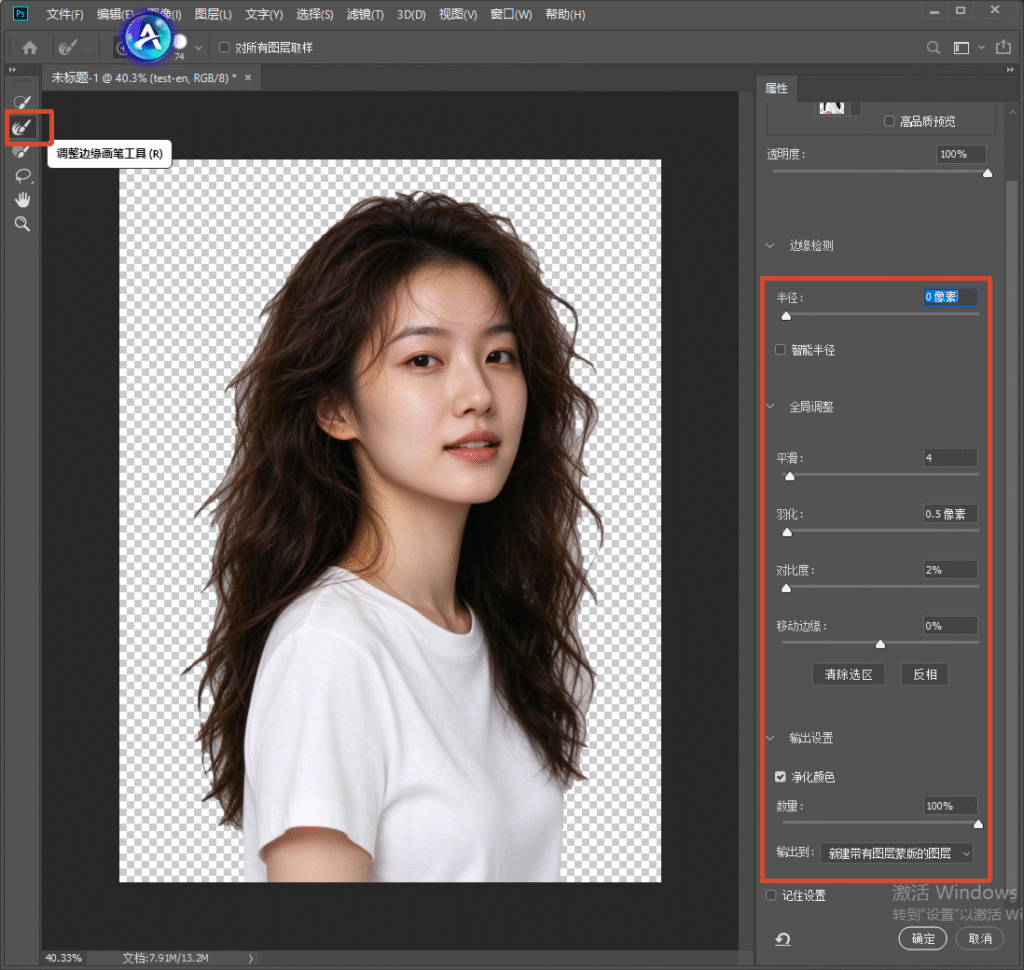The width and height of the screenshot is (1024, 970).
Task: Click the 移动边缘 slider handle
Action: pos(880,644)
